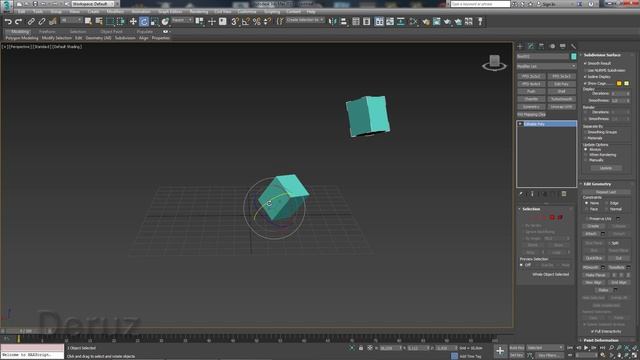640x360 pixels.
Task: Toggle the Ribbon display icon
Action: [x=379, y=21]
